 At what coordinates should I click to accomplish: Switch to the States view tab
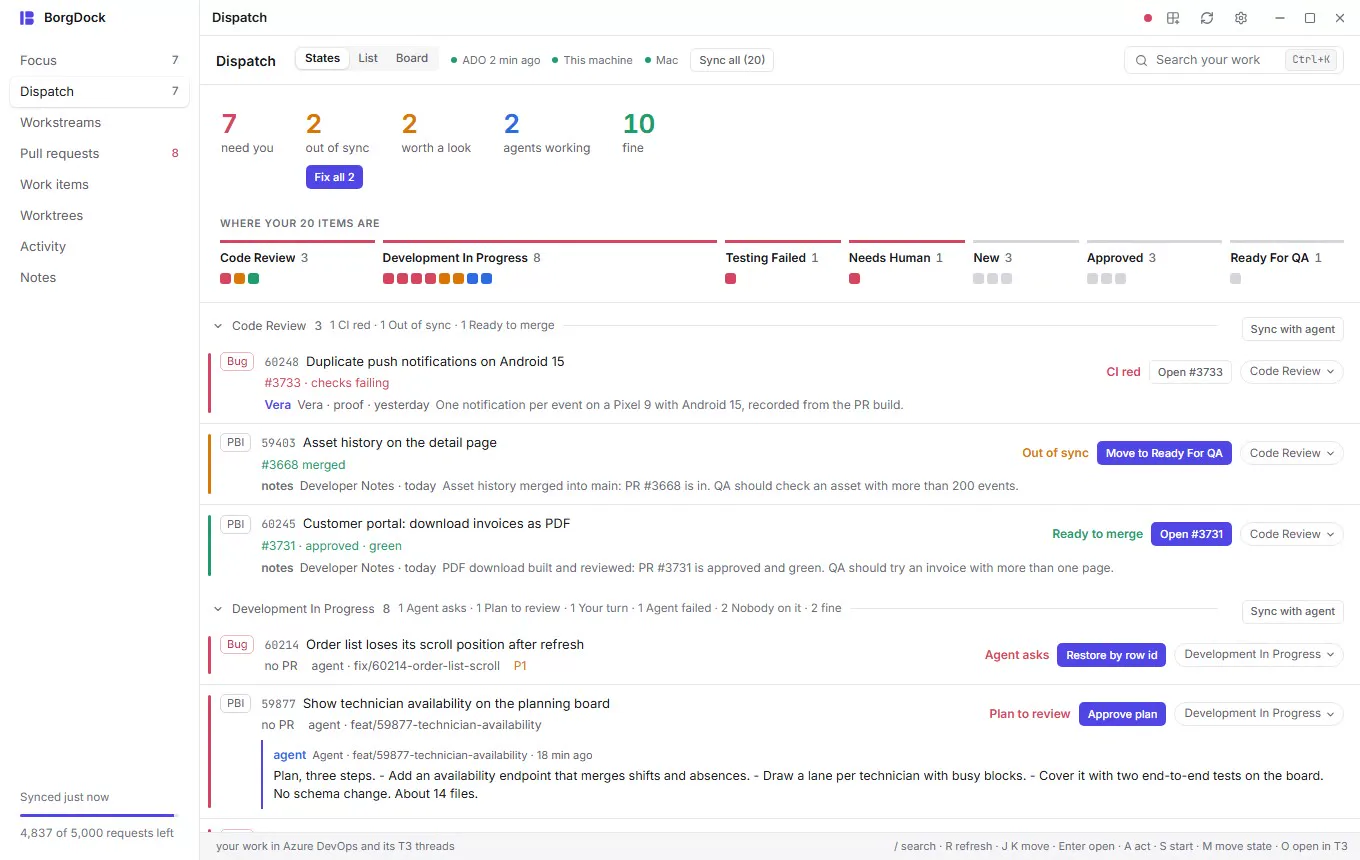coord(322,58)
